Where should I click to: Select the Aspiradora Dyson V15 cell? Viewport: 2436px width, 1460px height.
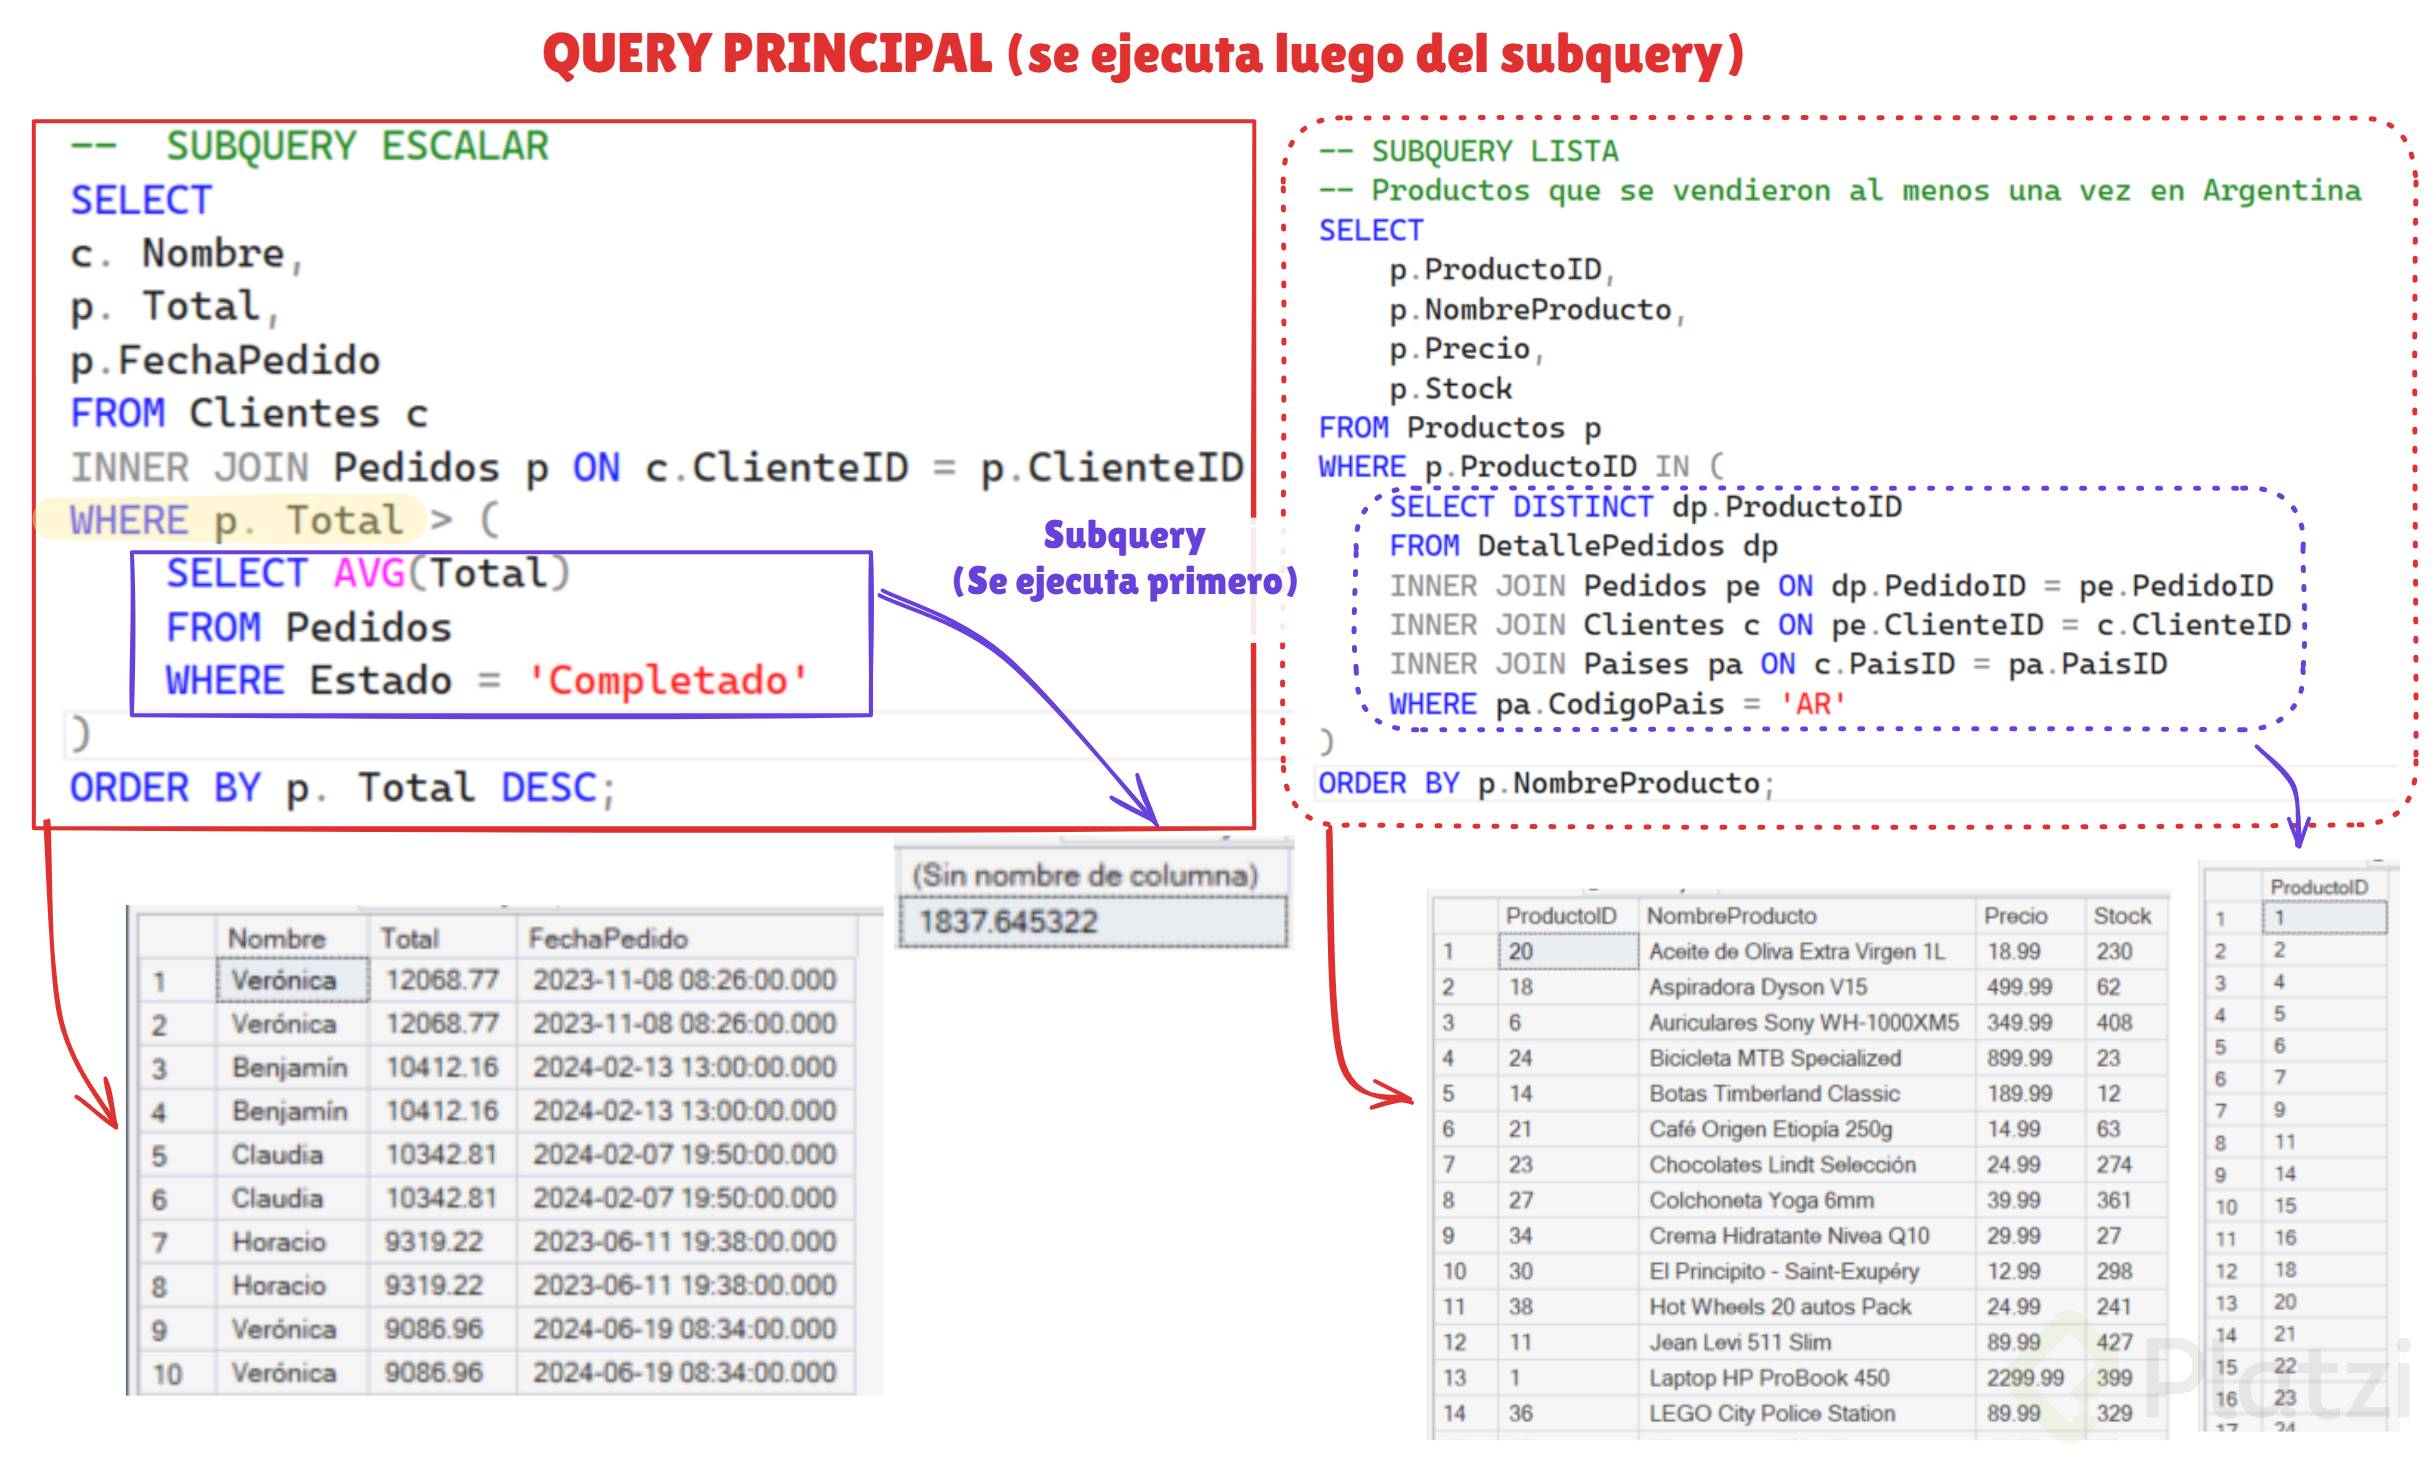pos(1757,987)
